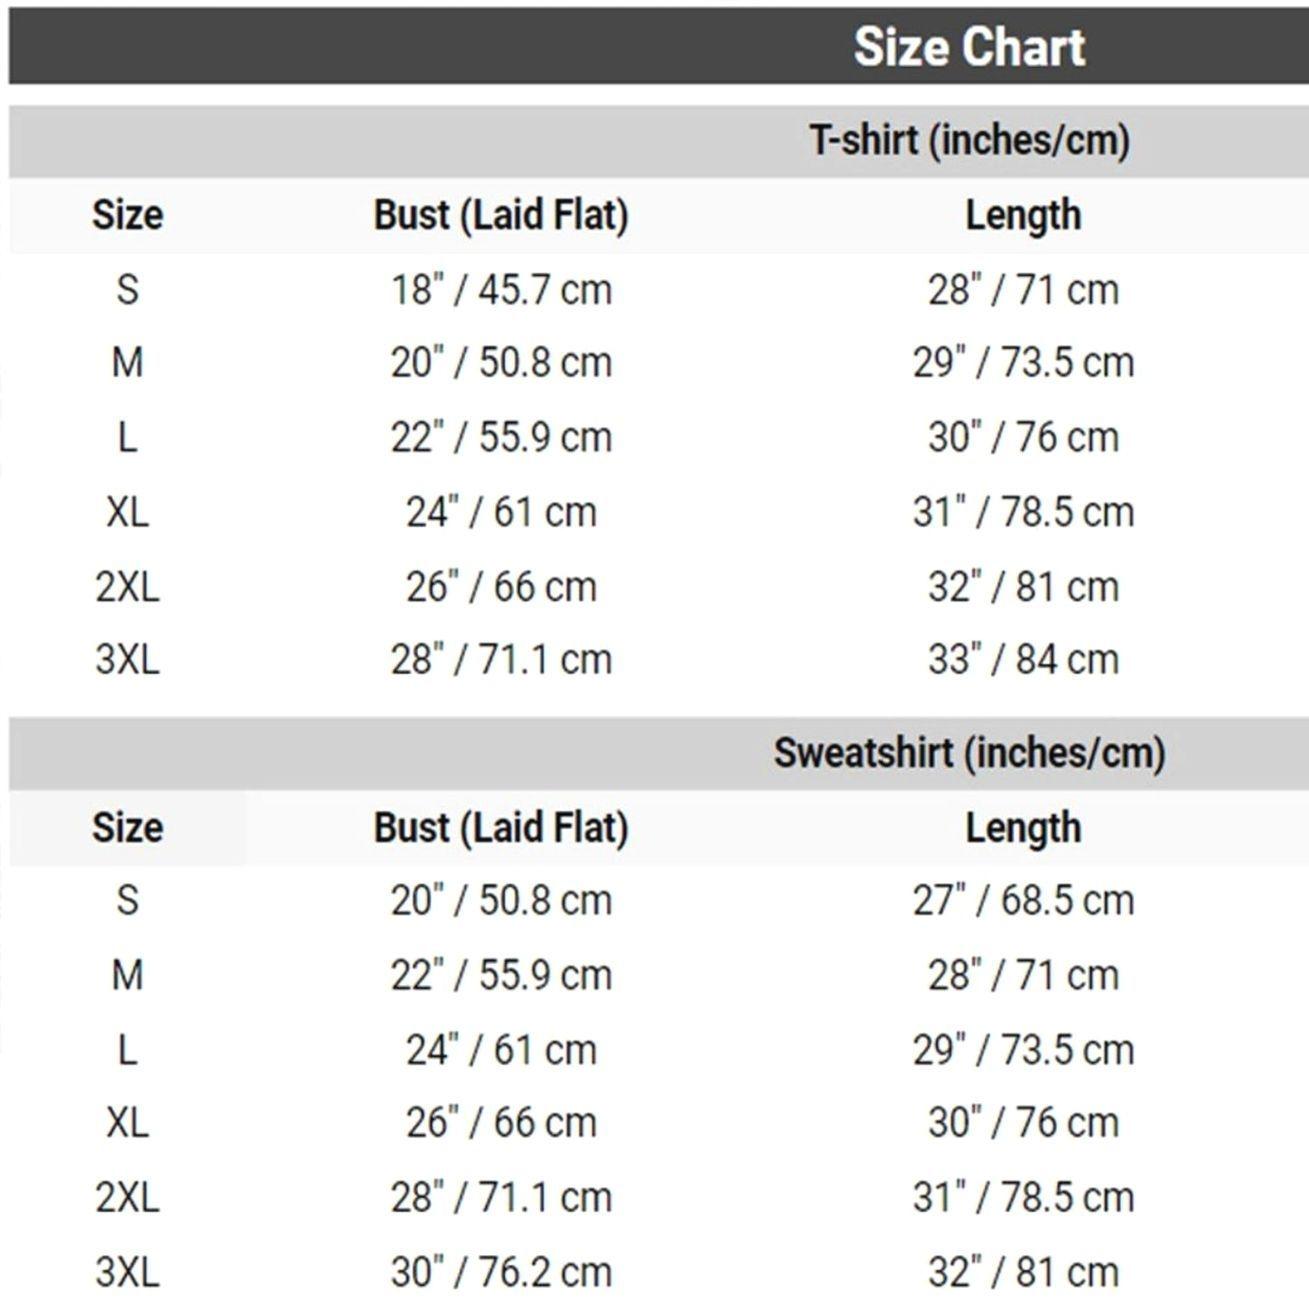Click the T-shirt XL length 31" / 78.5 cm
This screenshot has height=1309, width=1309.
[x=1023, y=512]
